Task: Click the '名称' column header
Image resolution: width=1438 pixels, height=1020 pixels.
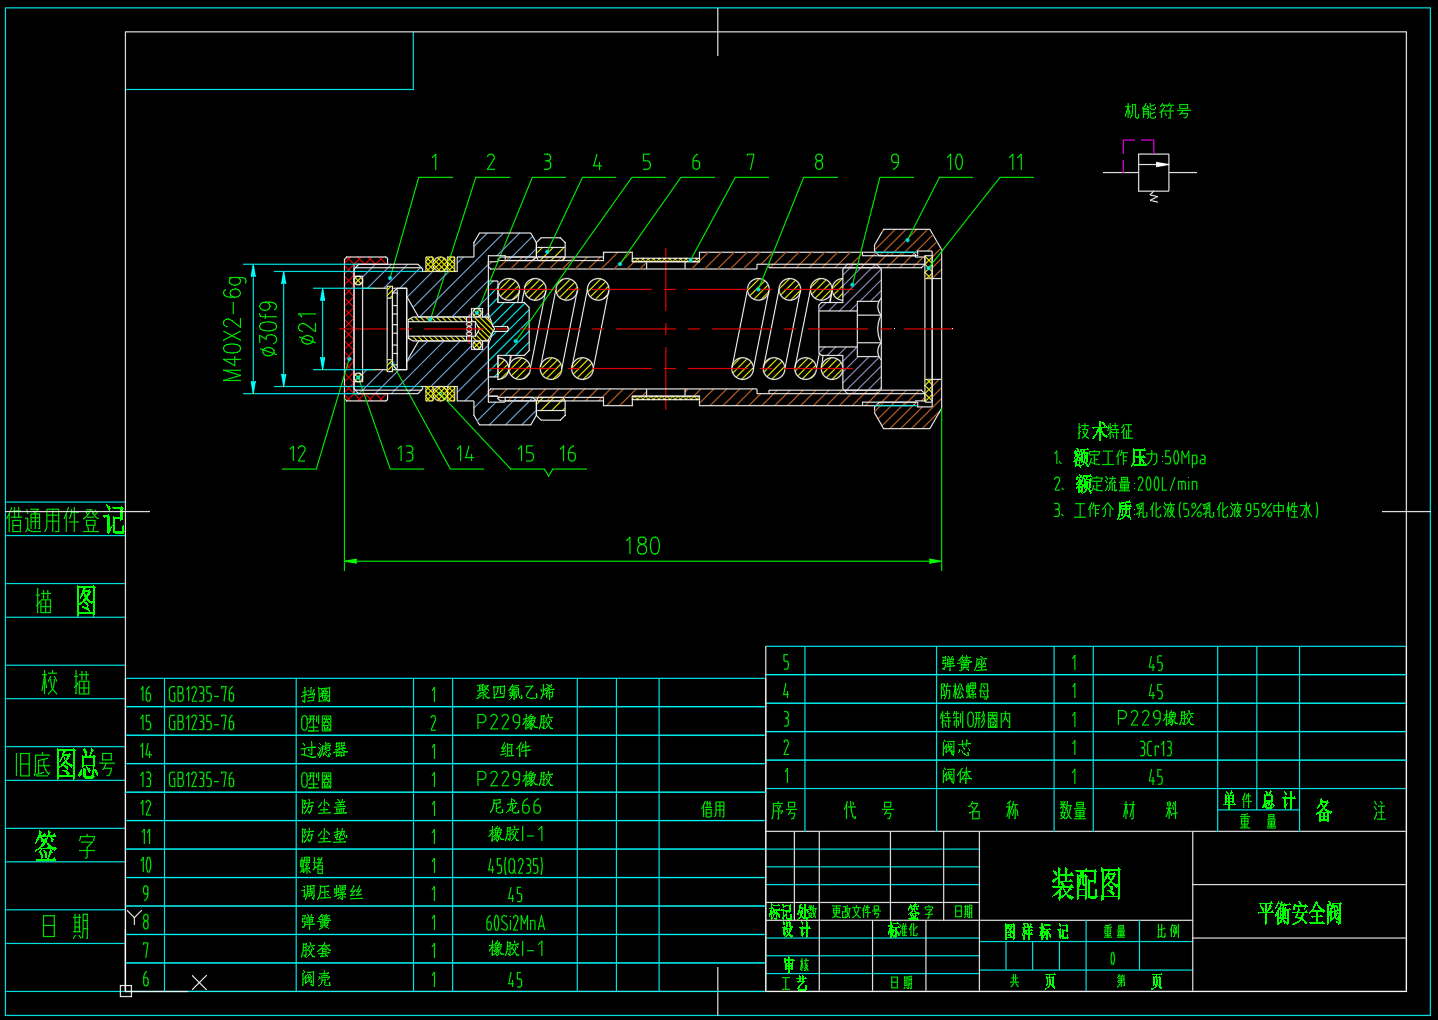Action: (x=994, y=810)
